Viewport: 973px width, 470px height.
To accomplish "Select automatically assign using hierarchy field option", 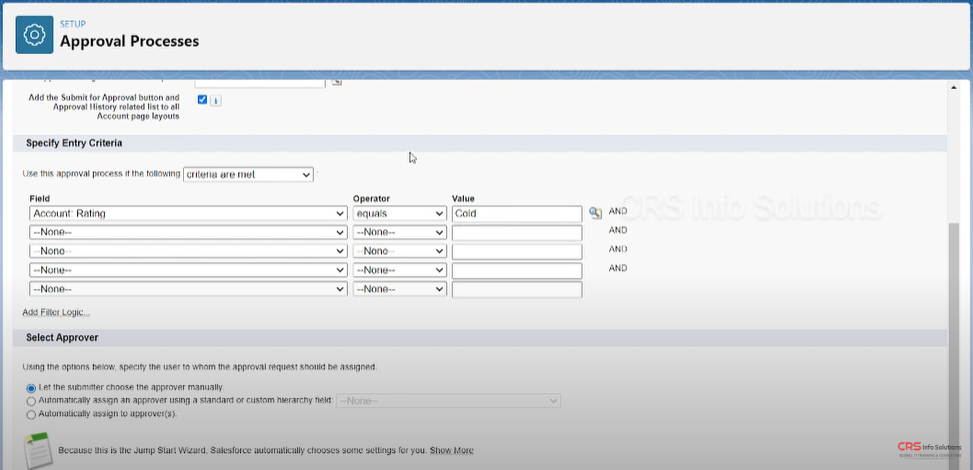I will point(31,401).
